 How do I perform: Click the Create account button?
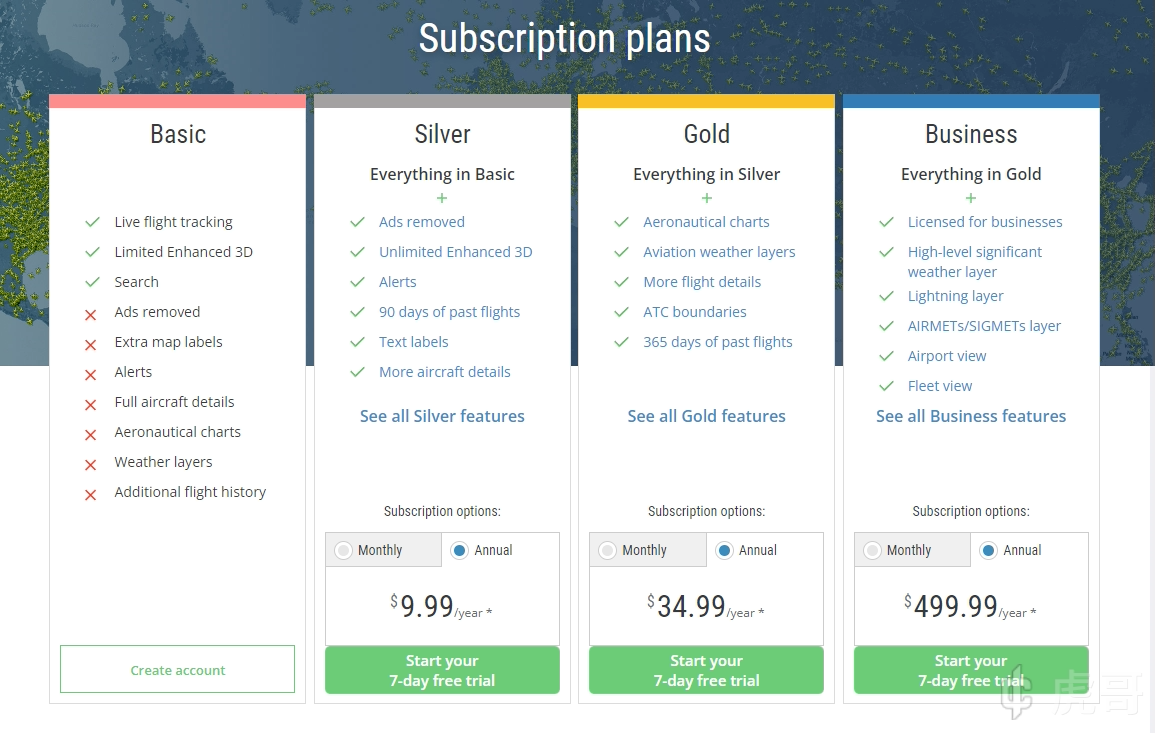(178, 670)
